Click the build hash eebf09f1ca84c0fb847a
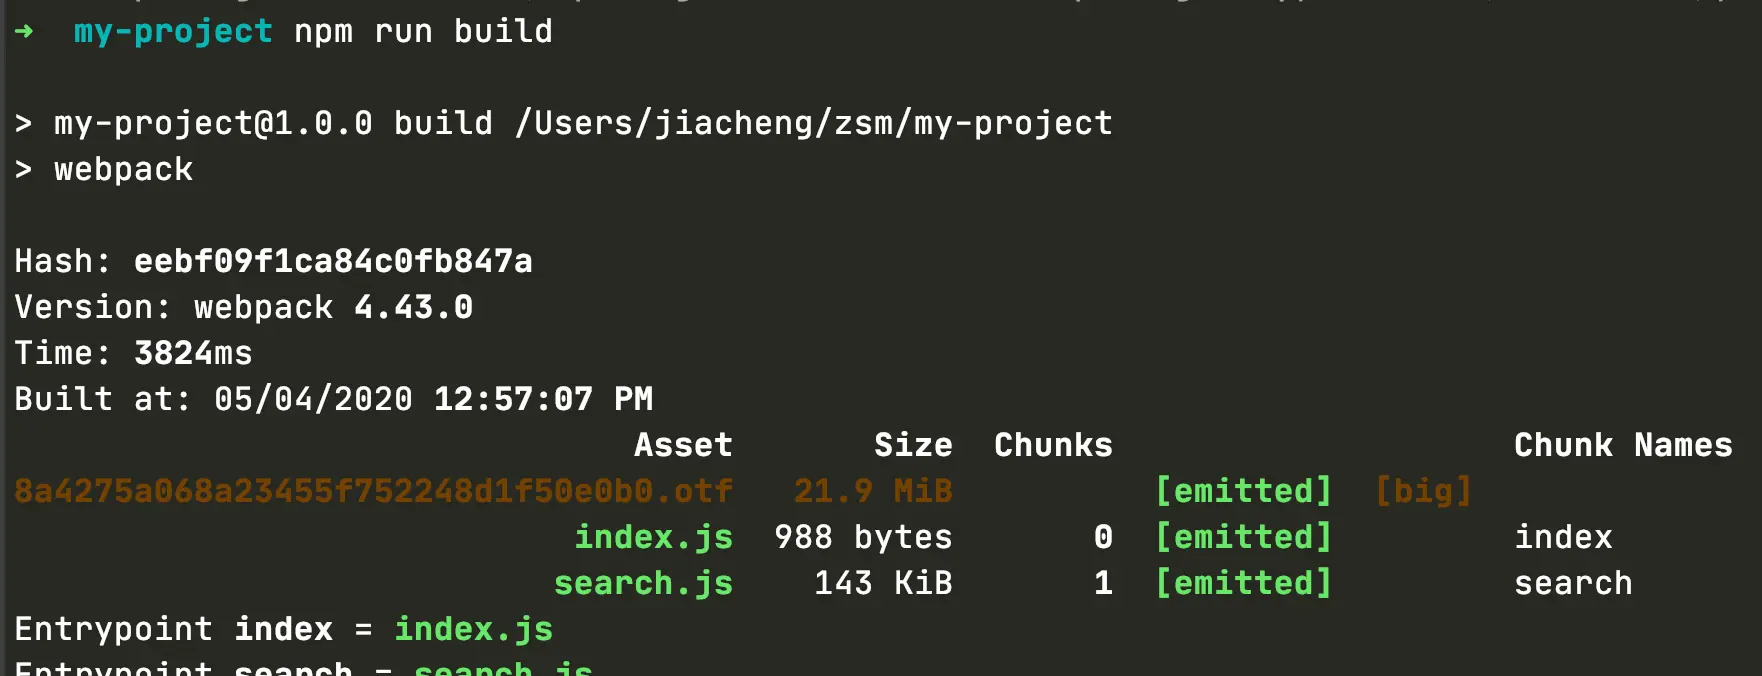The height and width of the screenshot is (676, 1762). click(333, 261)
